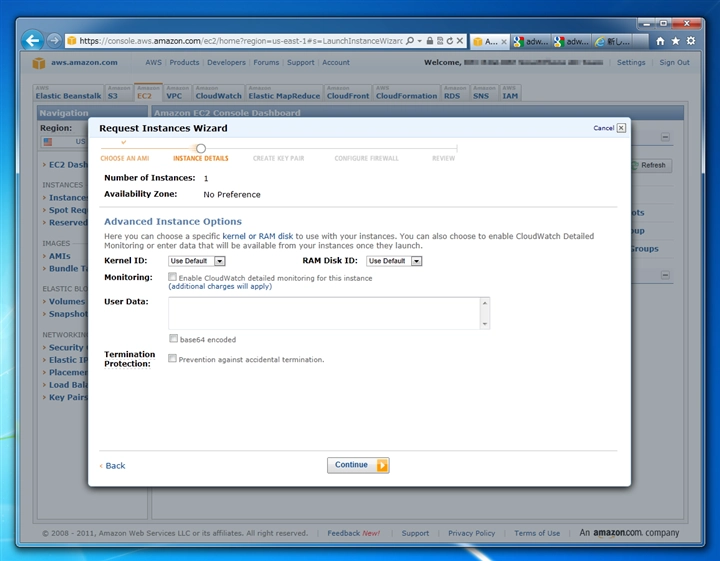Open Privacy Policy footer link
720x561 pixels.
click(471, 533)
